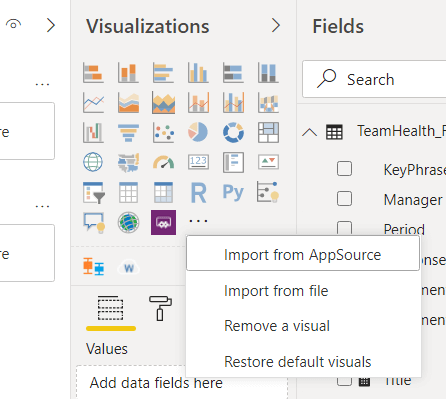Collapse the Visualizations pane chevron
The height and width of the screenshot is (399, 446).
click(276, 25)
